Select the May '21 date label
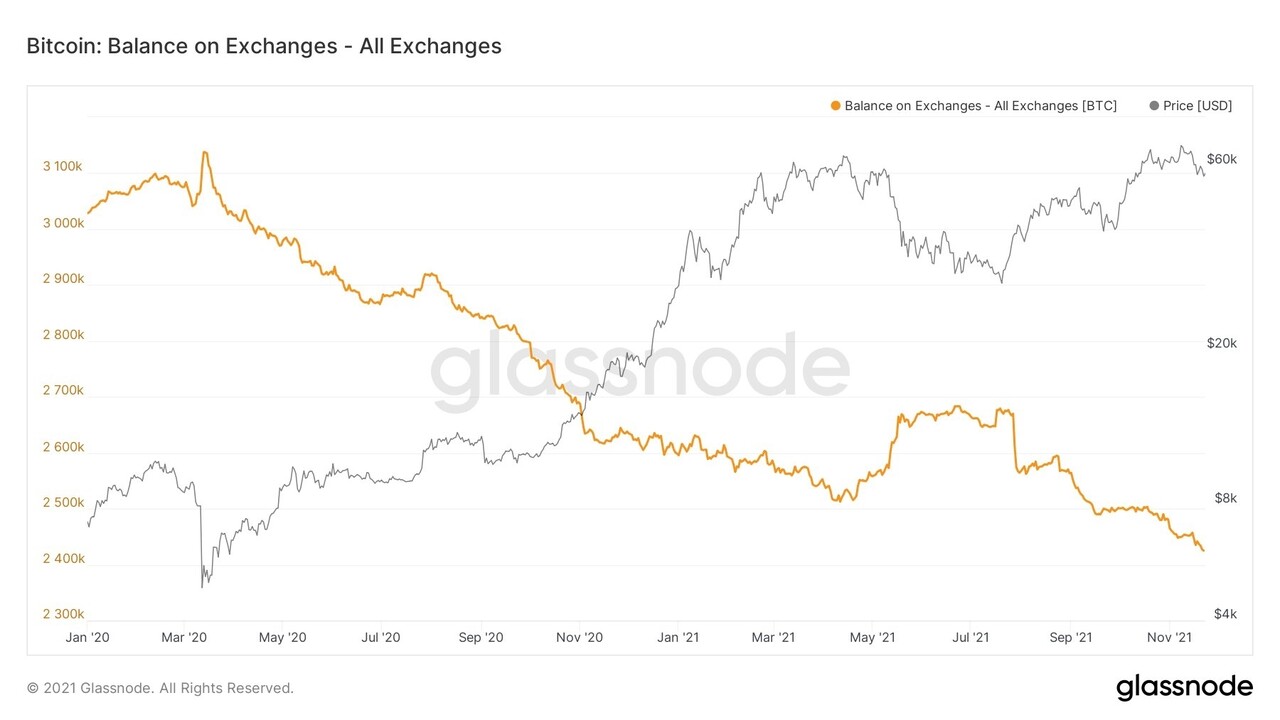The height and width of the screenshot is (720, 1280). point(873,637)
